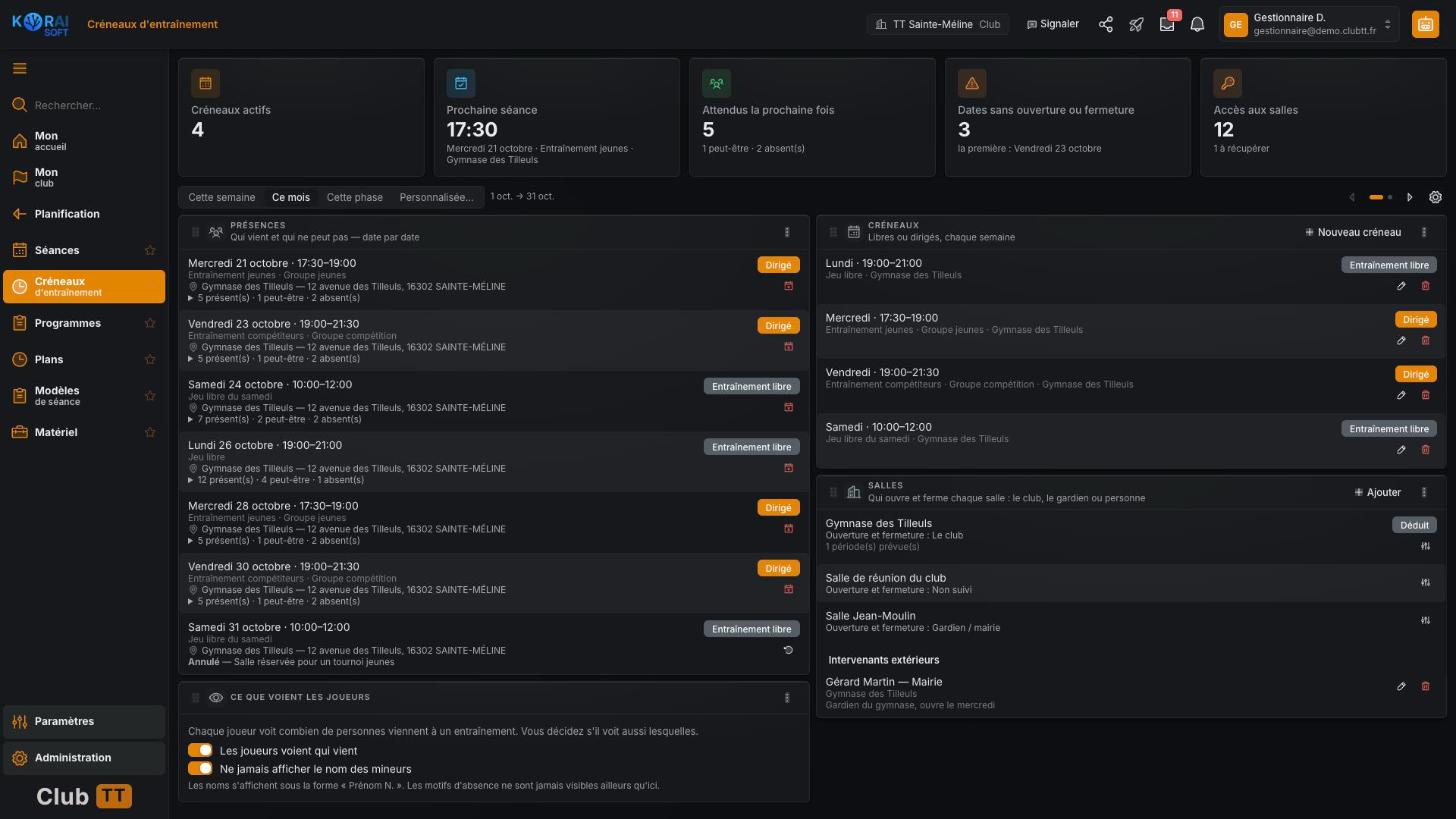
Task: Cancel the Mercredi 21 octobre session icon
Action: tap(788, 286)
